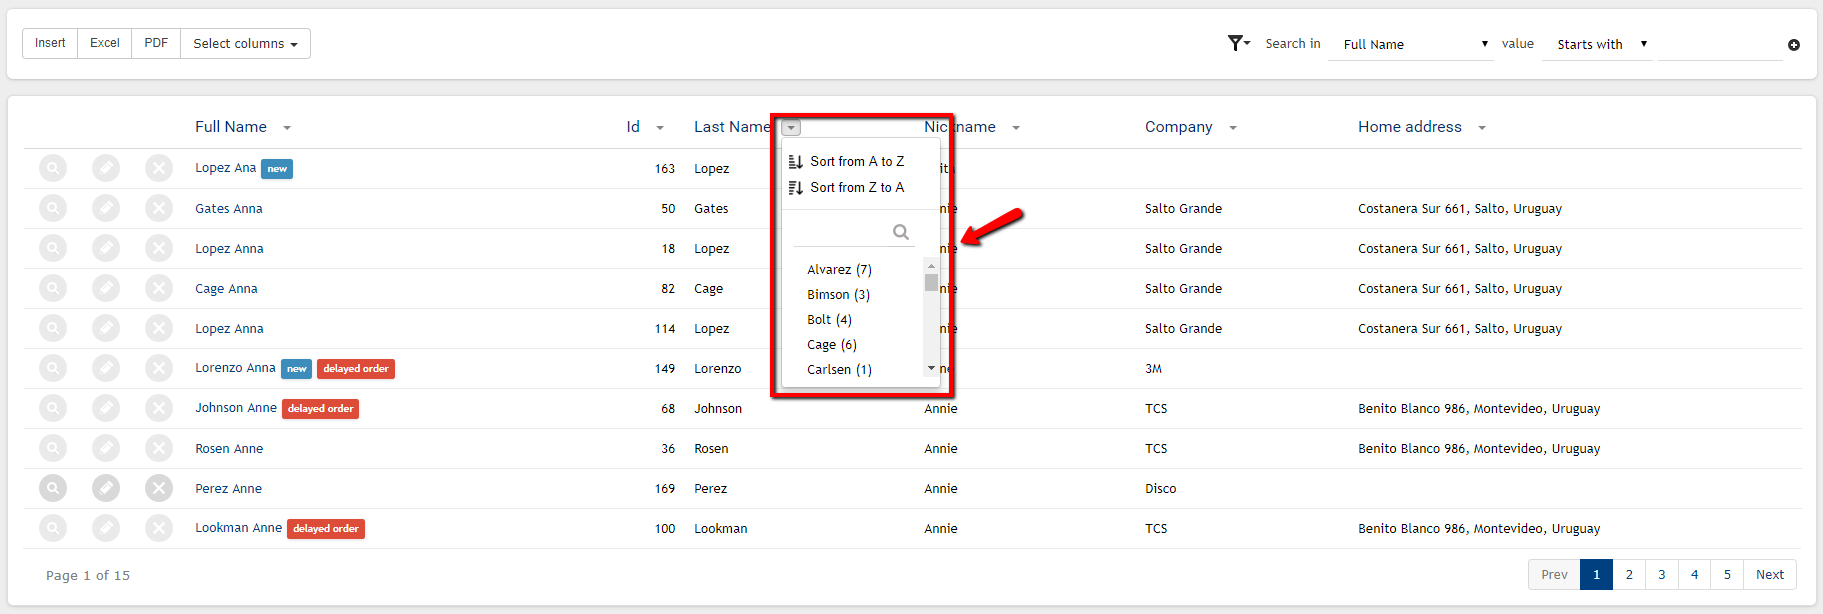Screen dimensions: 1823x614
Task: Select Cage (6) filter value
Action: [832, 345]
